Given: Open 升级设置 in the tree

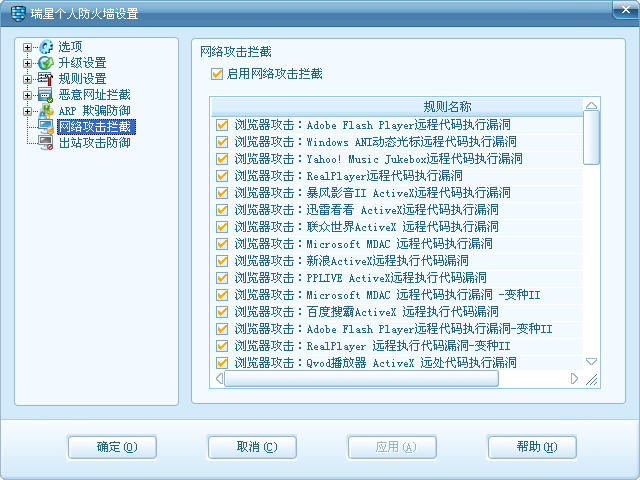Looking at the screenshot, I should [82, 63].
